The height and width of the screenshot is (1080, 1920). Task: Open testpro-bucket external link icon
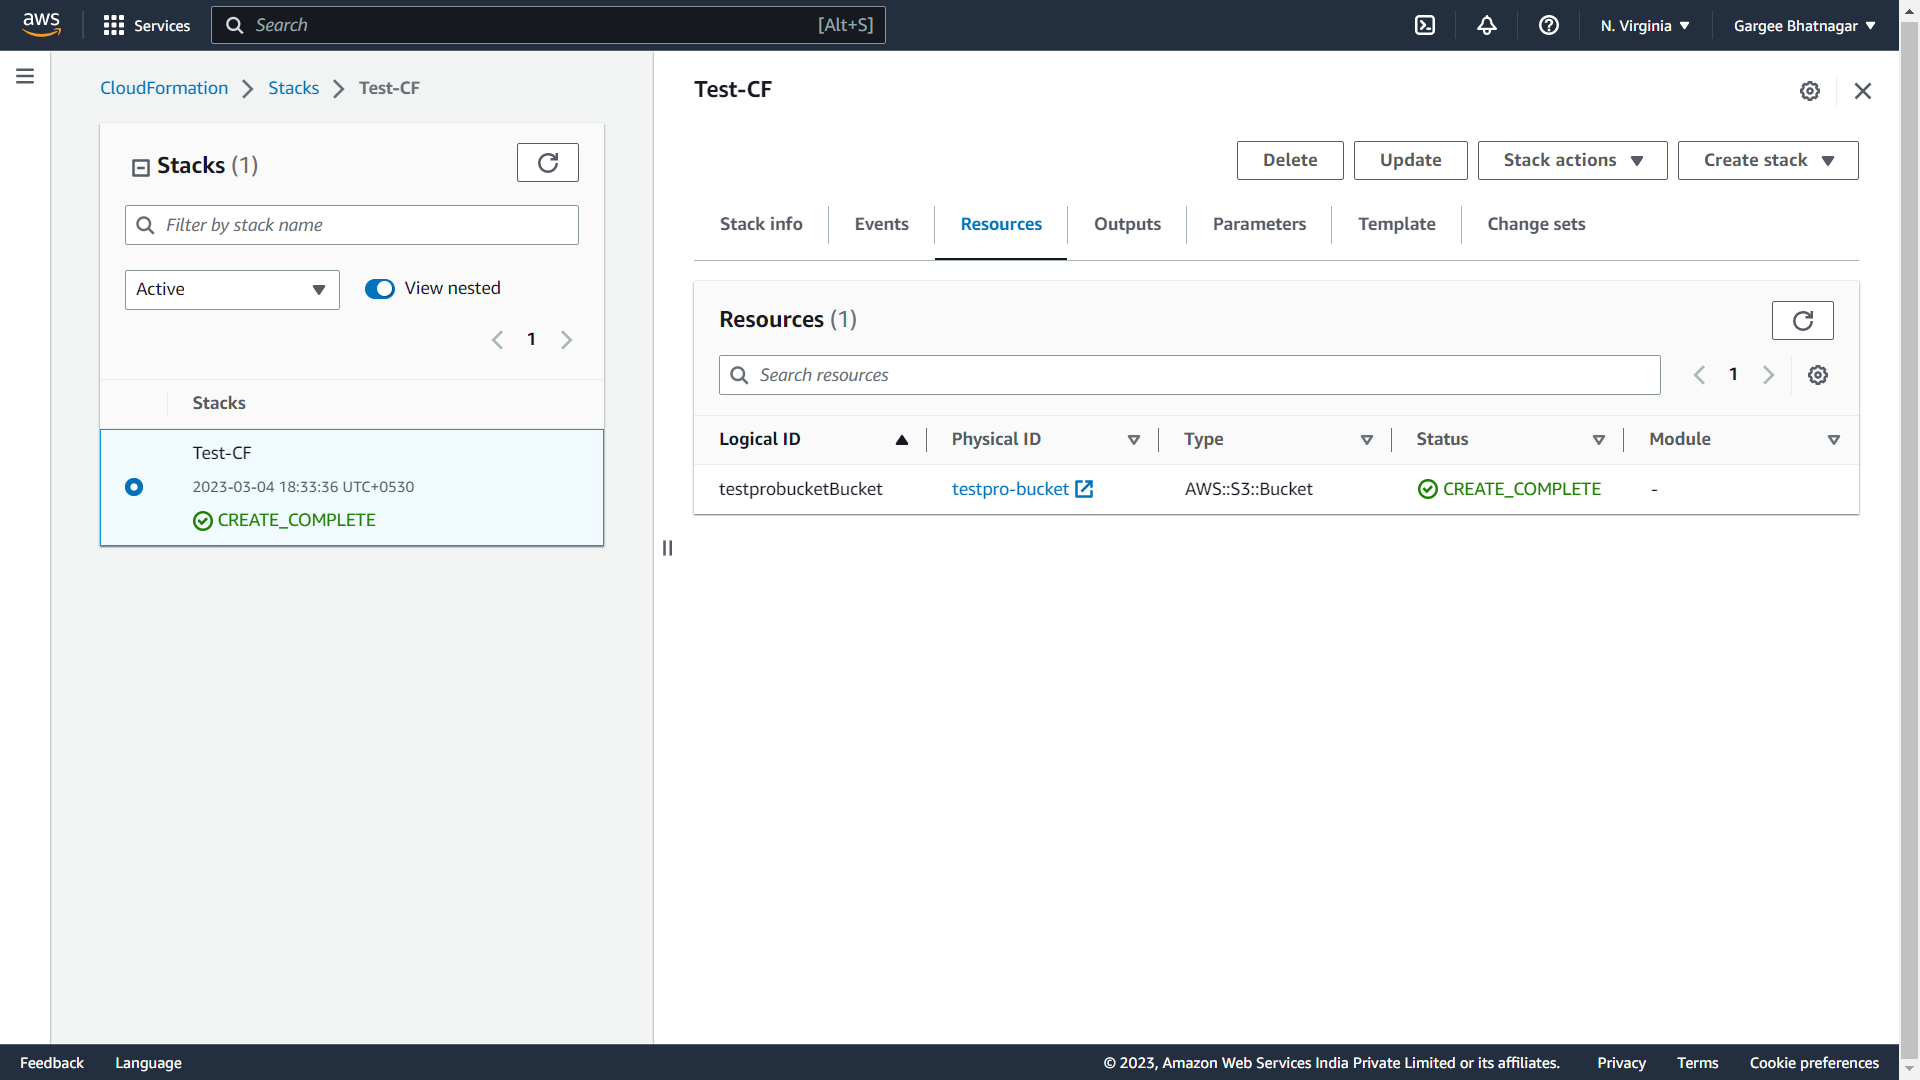[1084, 489]
